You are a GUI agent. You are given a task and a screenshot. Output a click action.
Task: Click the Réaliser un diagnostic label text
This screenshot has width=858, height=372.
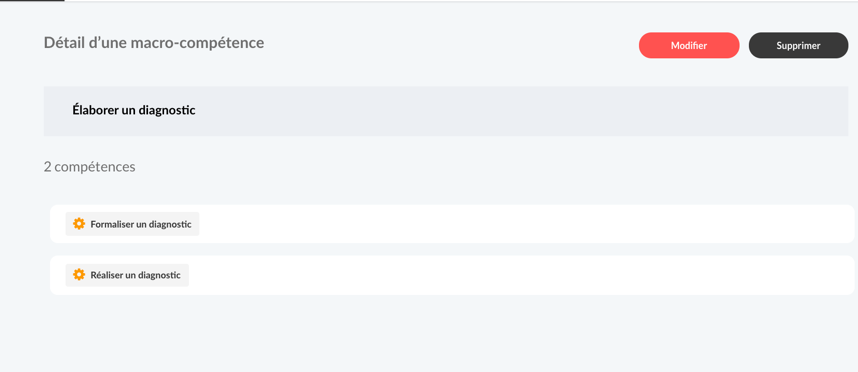click(x=136, y=275)
